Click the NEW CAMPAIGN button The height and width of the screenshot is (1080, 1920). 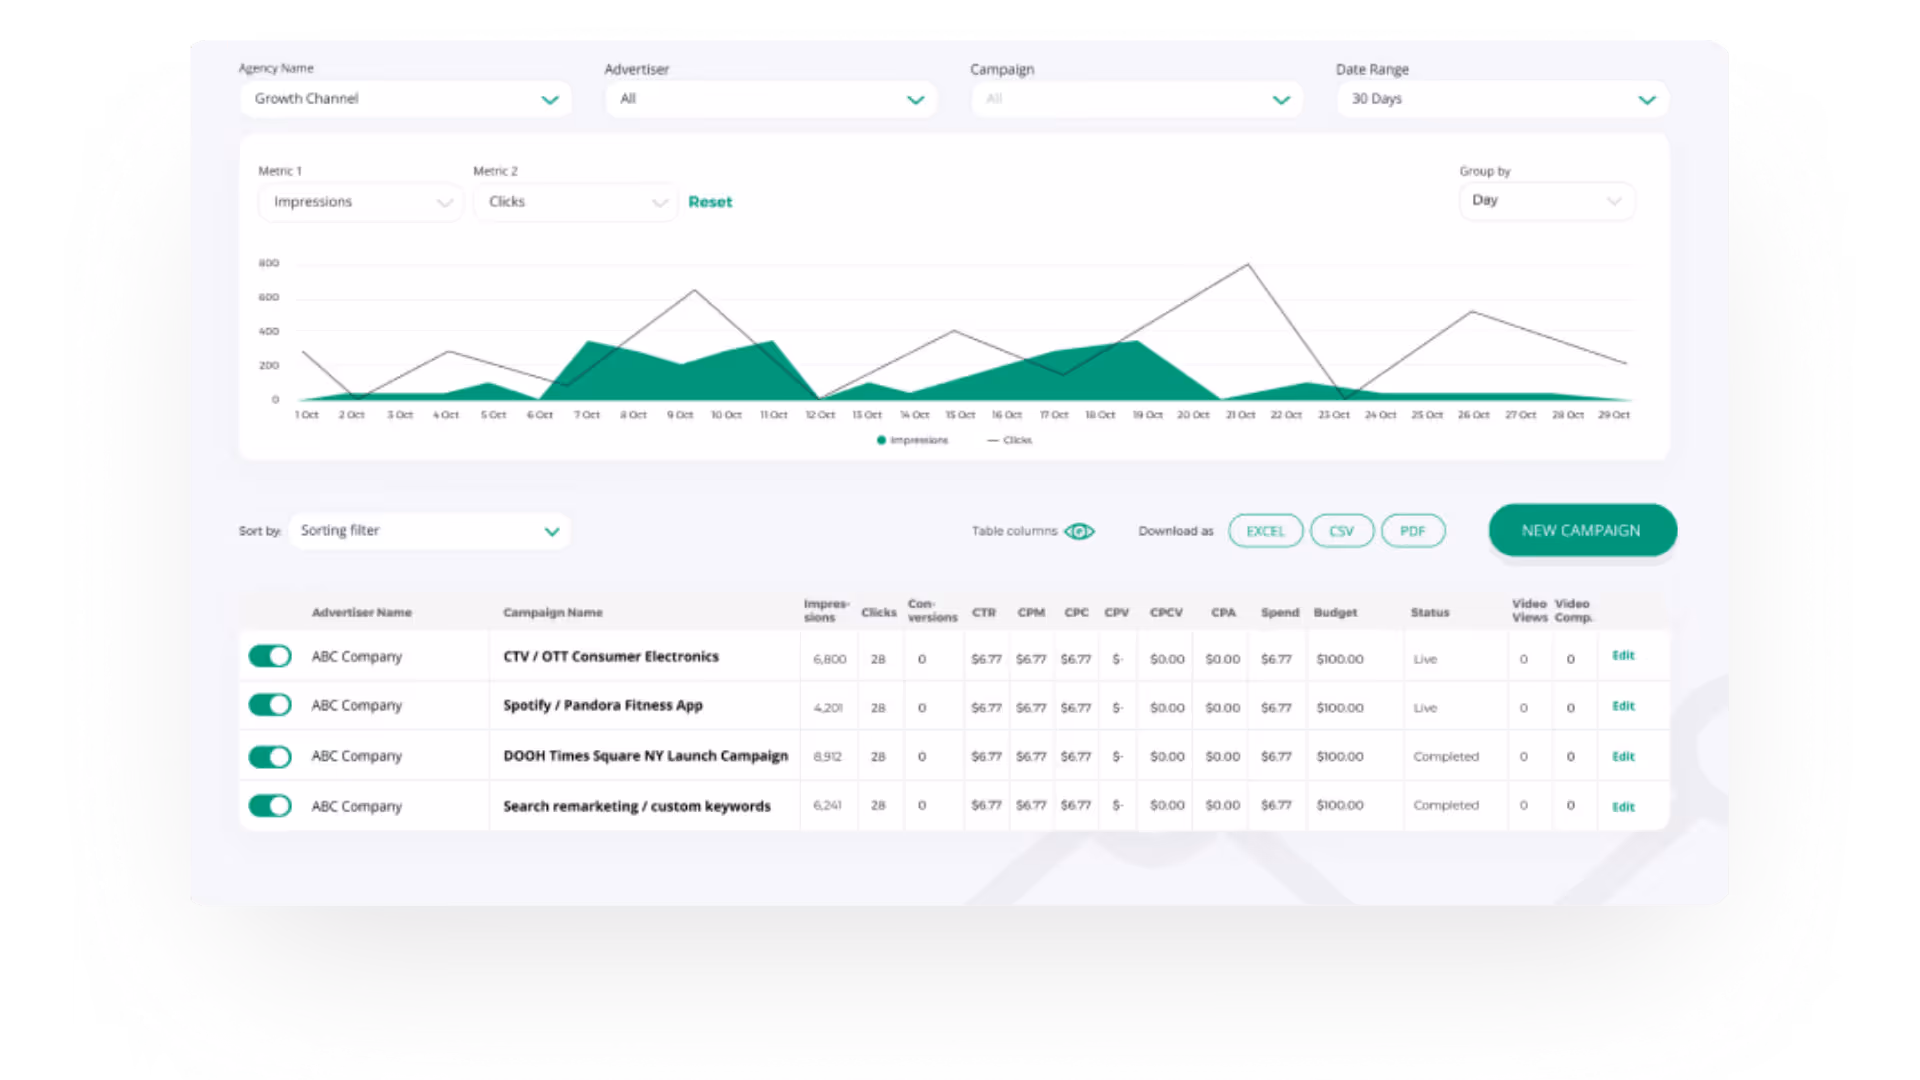(x=1581, y=530)
